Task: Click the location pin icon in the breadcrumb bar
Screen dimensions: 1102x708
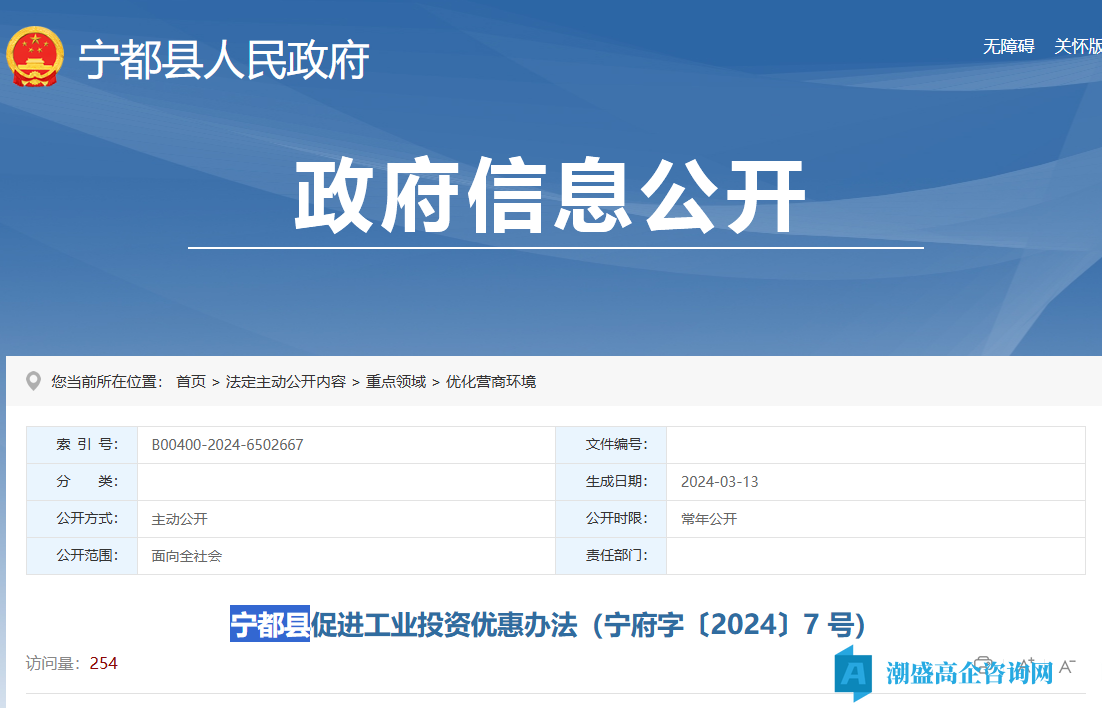Action: point(33,380)
